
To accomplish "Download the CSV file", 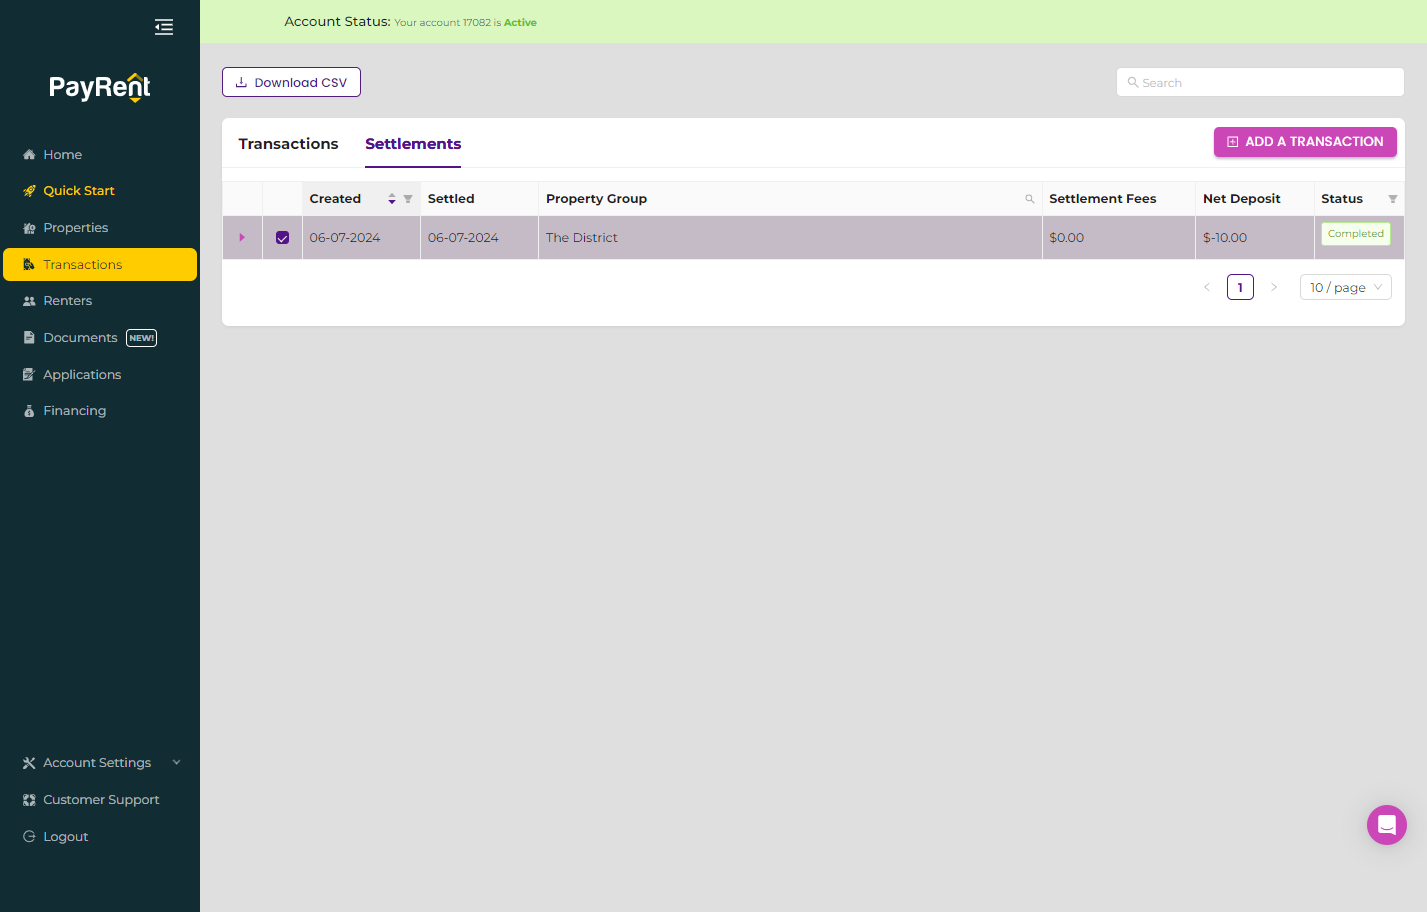I will coord(291,82).
